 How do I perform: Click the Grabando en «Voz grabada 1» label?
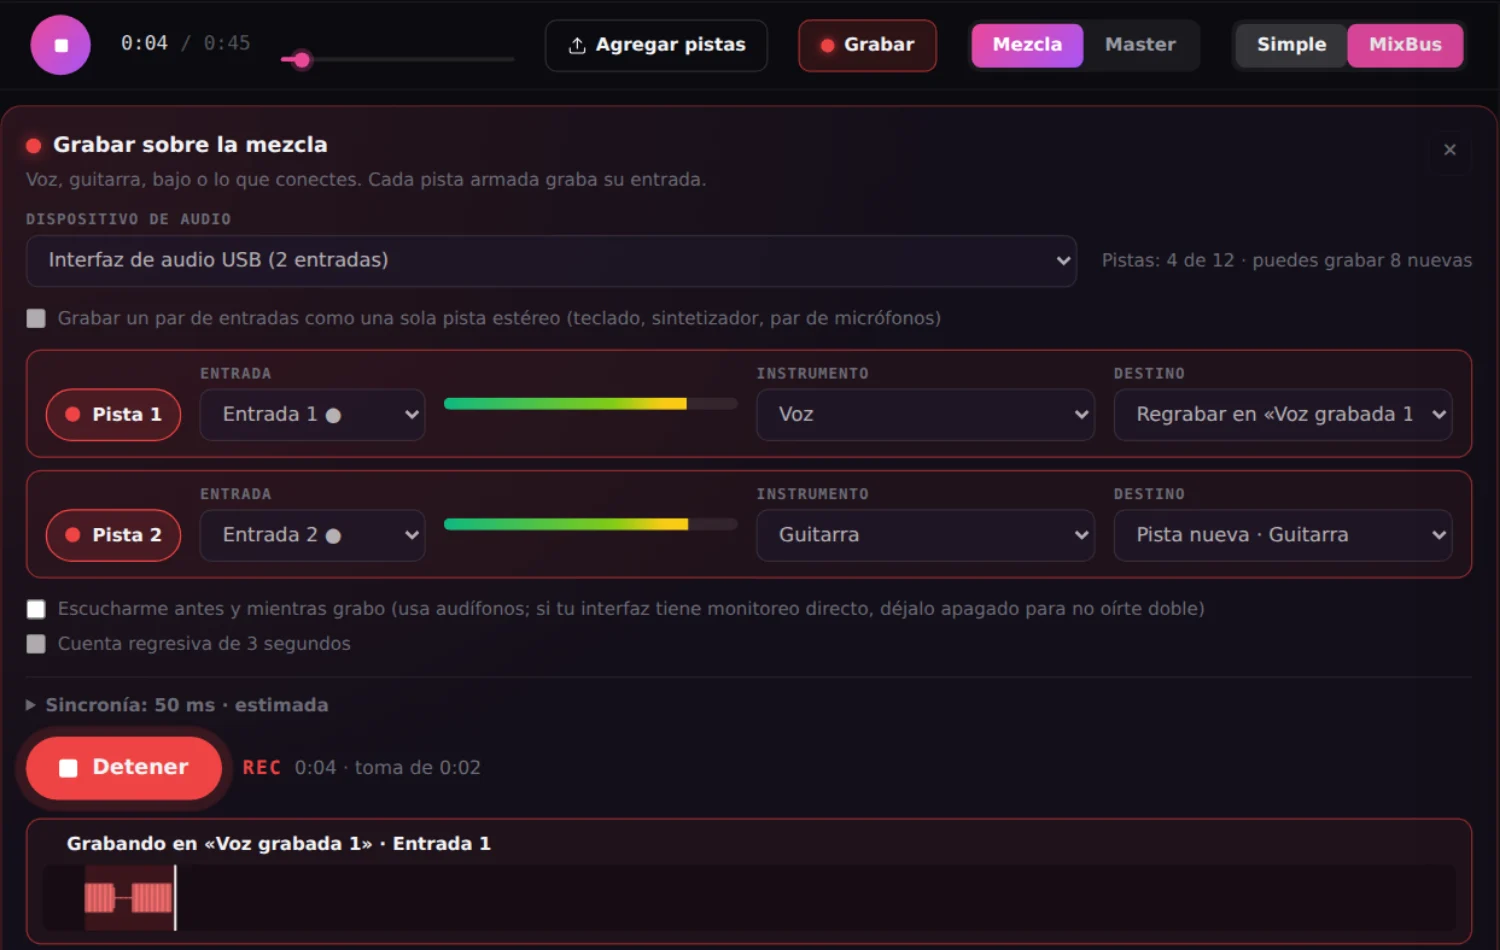[x=278, y=843]
